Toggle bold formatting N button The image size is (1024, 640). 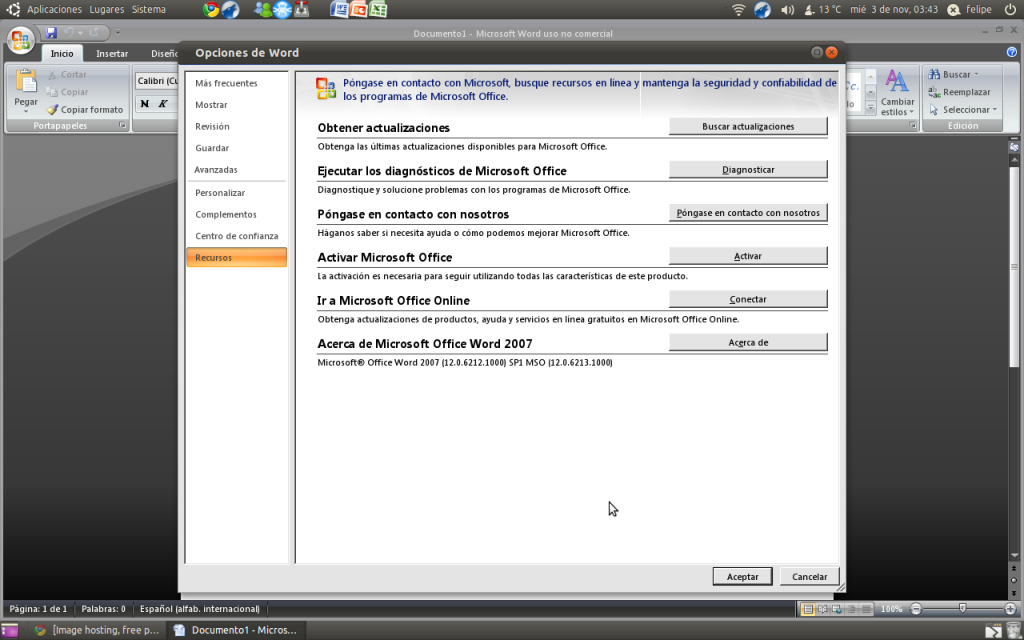(x=145, y=104)
